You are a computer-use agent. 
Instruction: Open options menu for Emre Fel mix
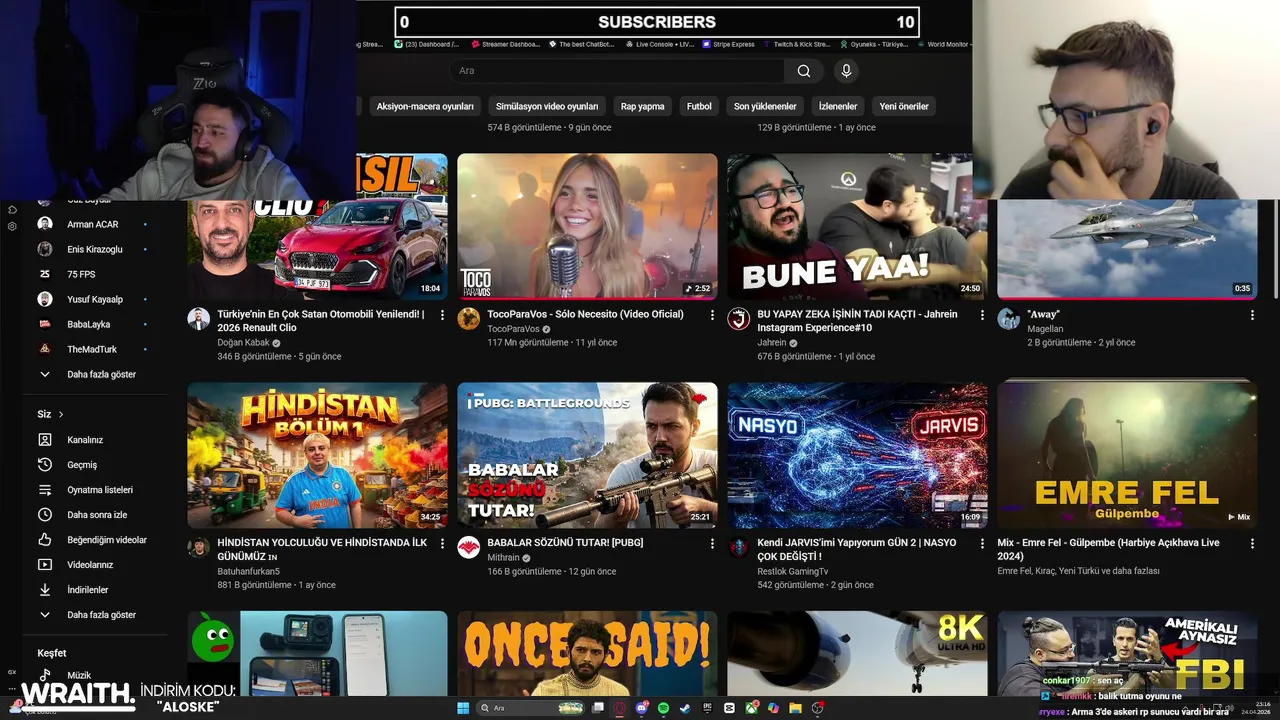click(x=1252, y=543)
